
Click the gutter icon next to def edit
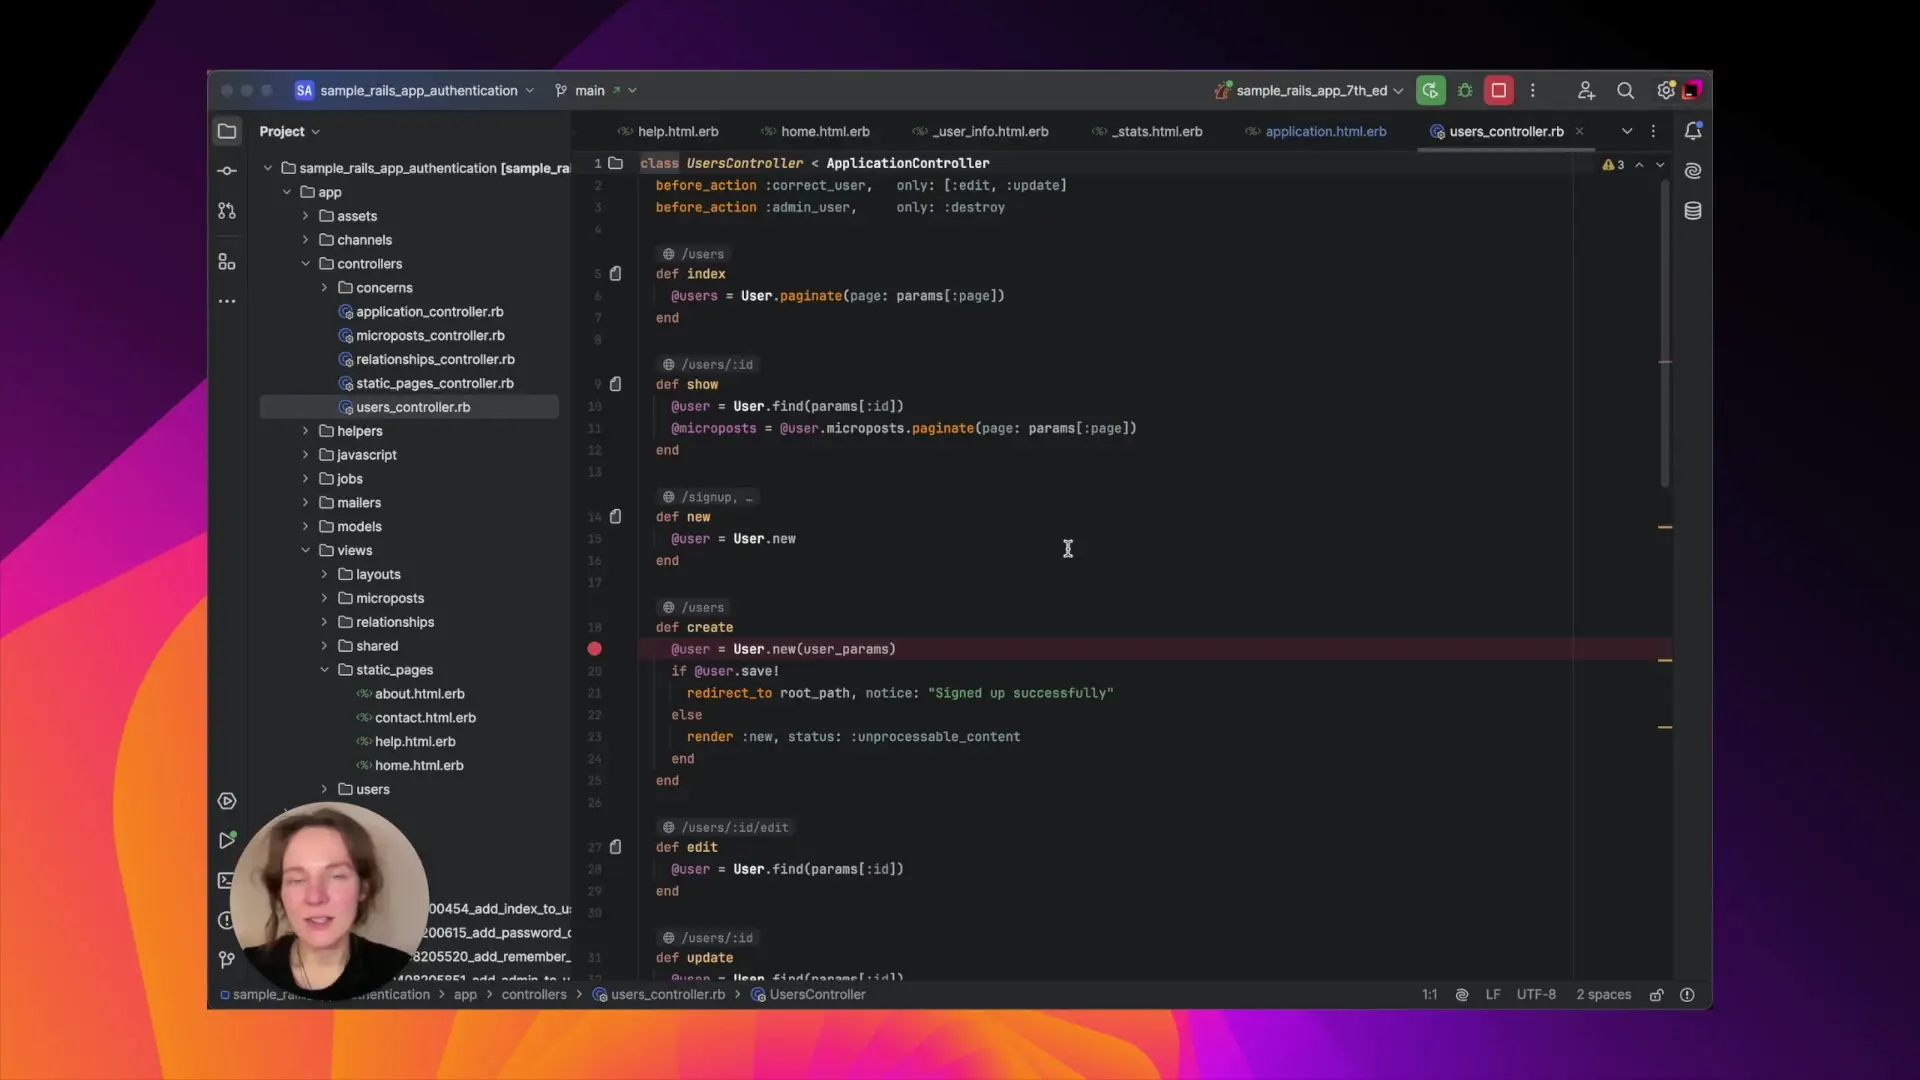[616, 847]
